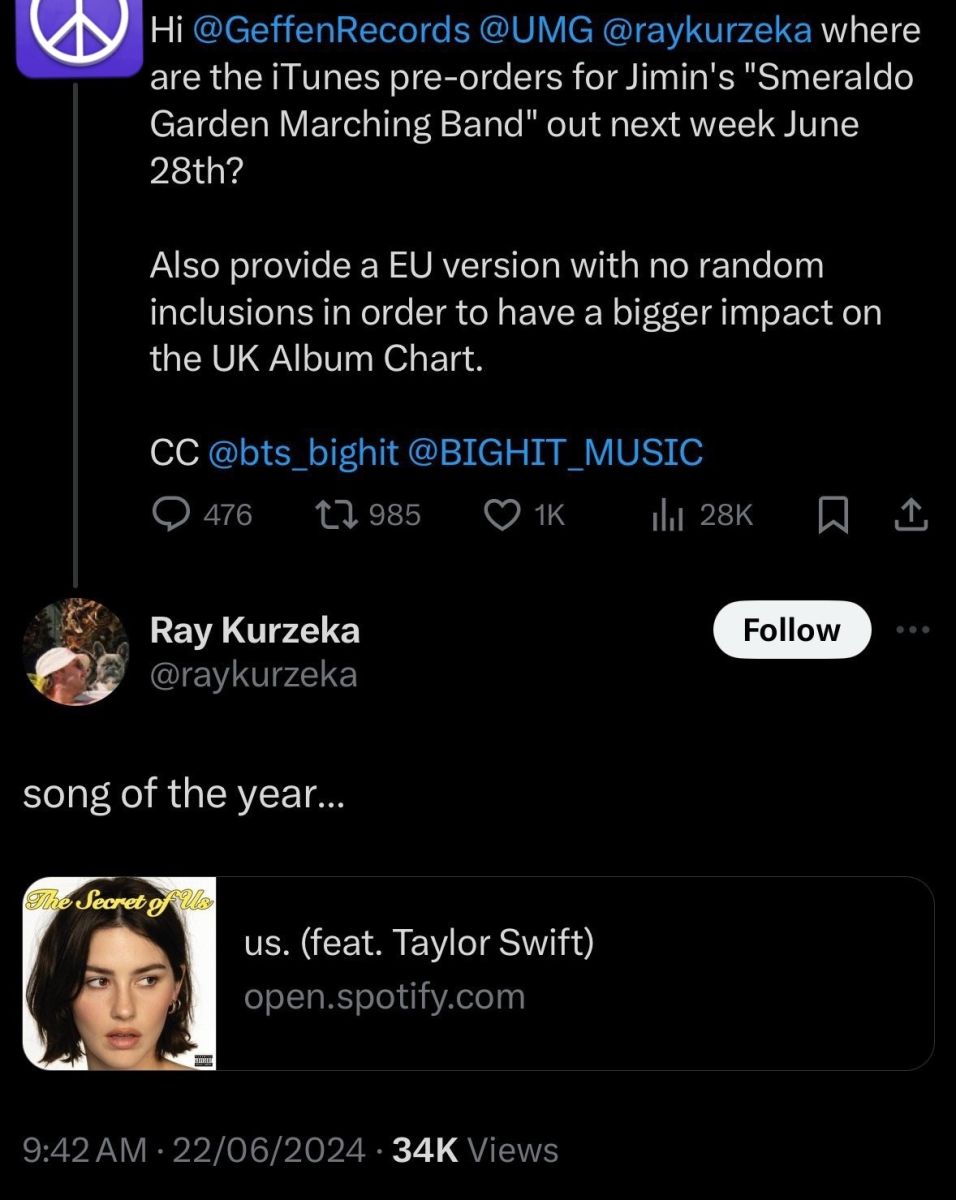Open Ray Kurzeka's profile picture
The image size is (956, 1200).
(x=76, y=651)
